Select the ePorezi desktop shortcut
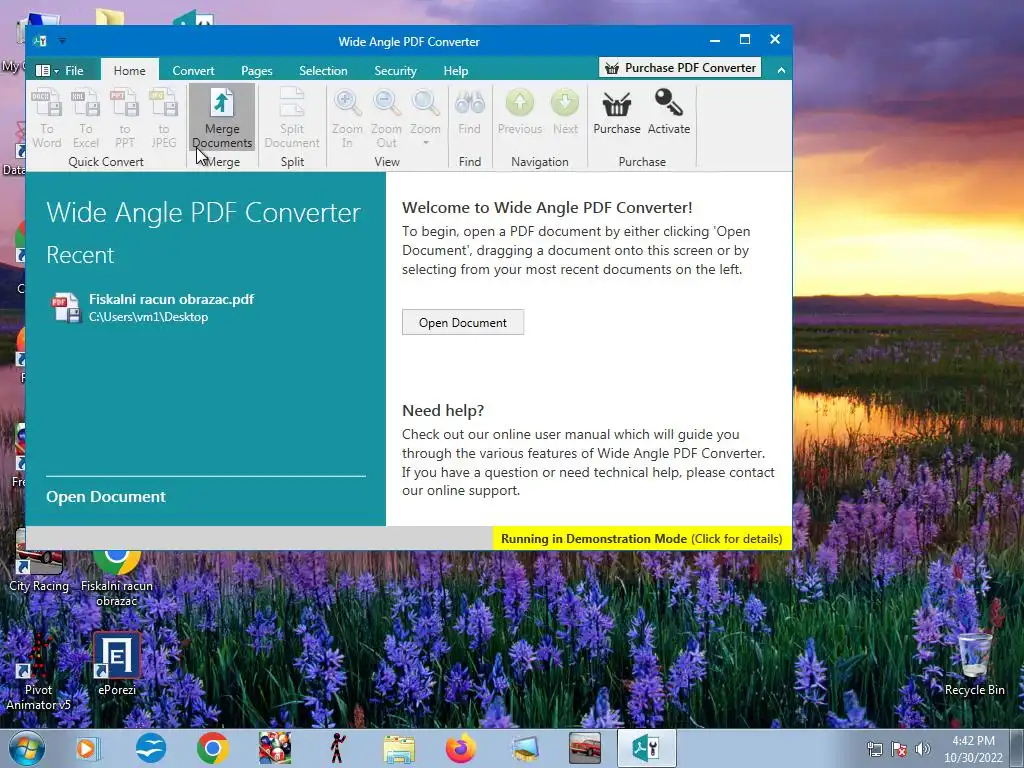The image size is (1024, 768). point(117,664)
